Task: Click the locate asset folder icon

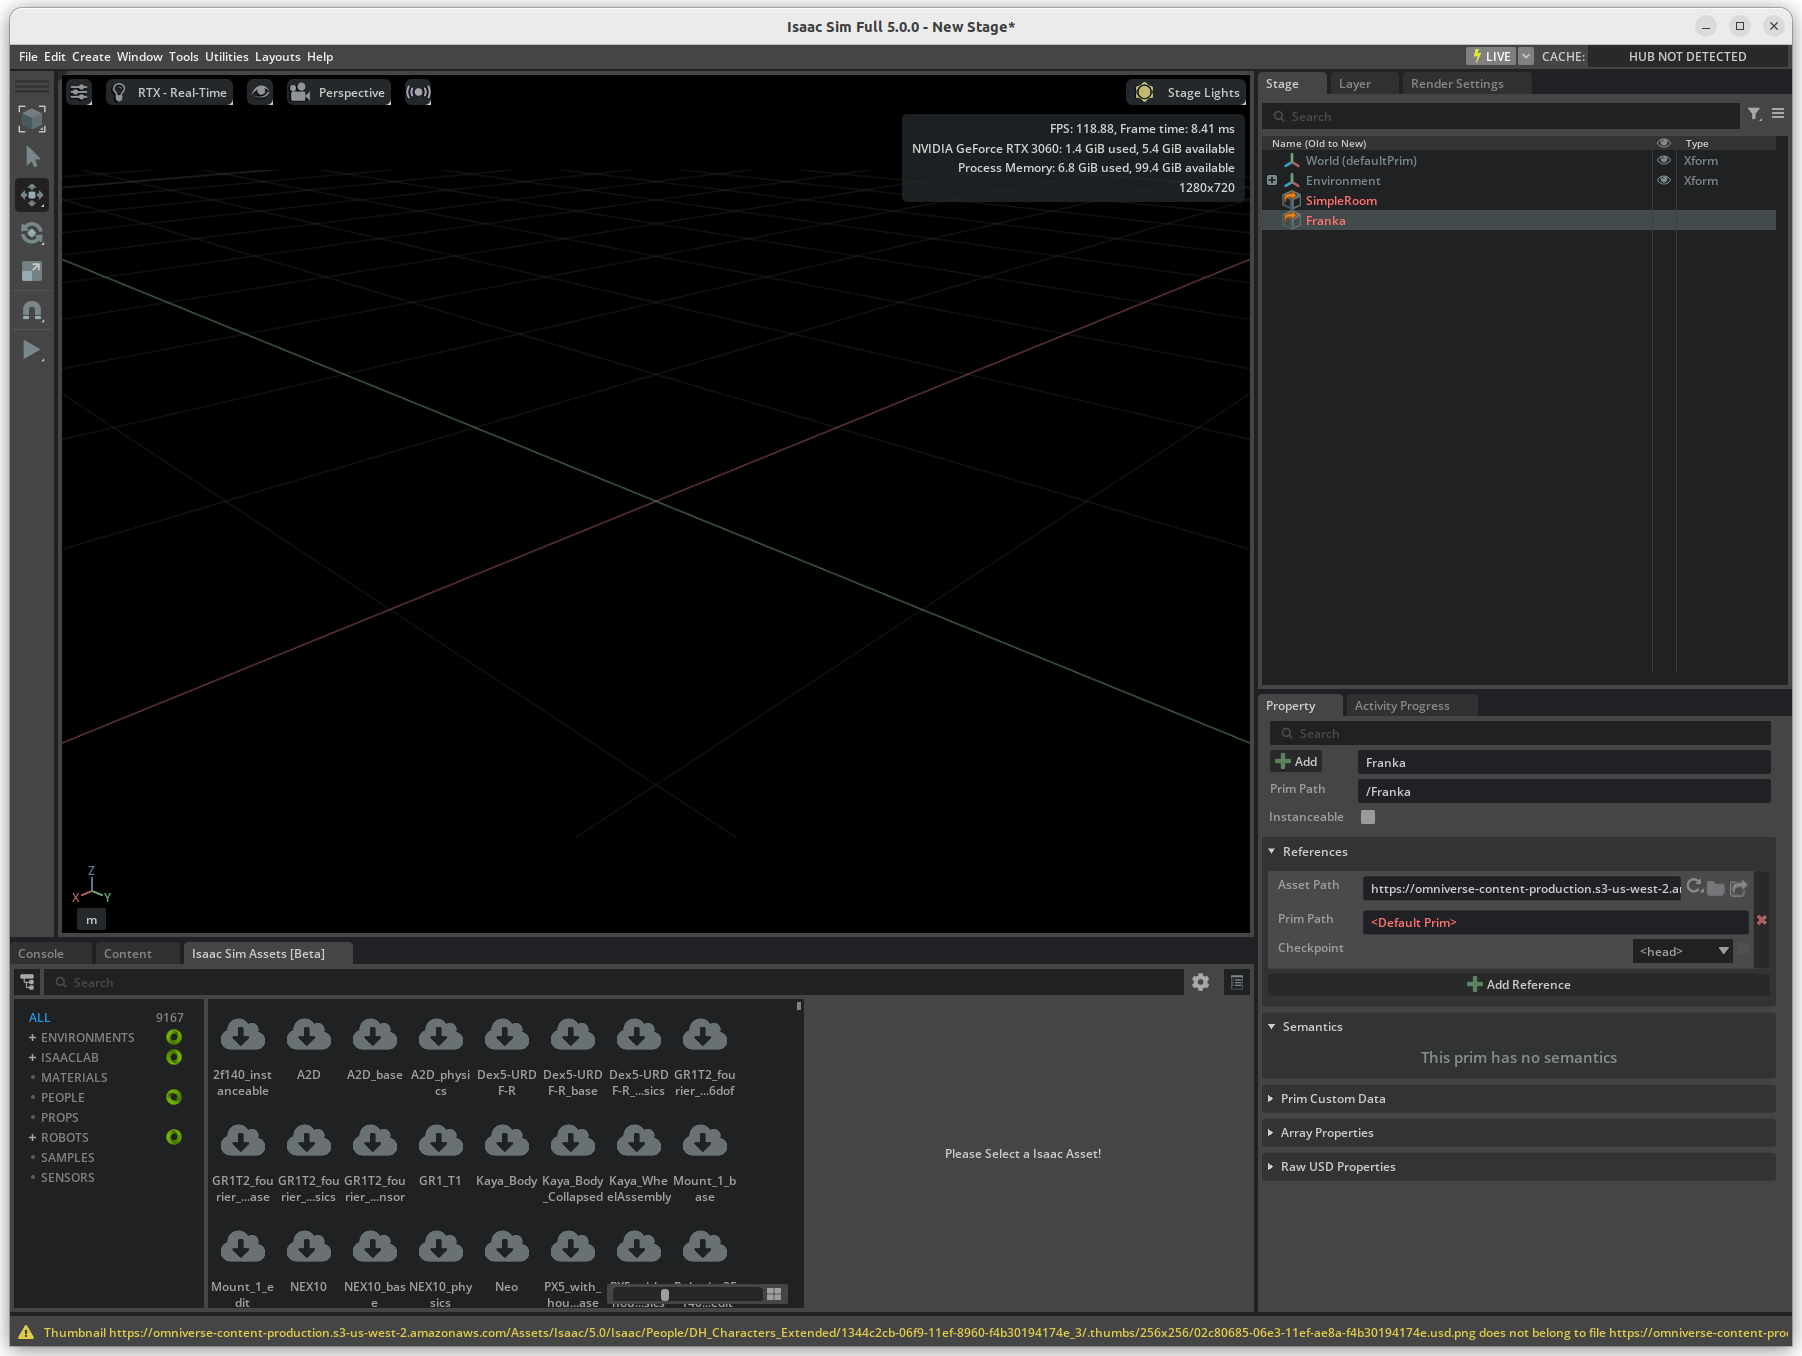Action: point(1716,888)
